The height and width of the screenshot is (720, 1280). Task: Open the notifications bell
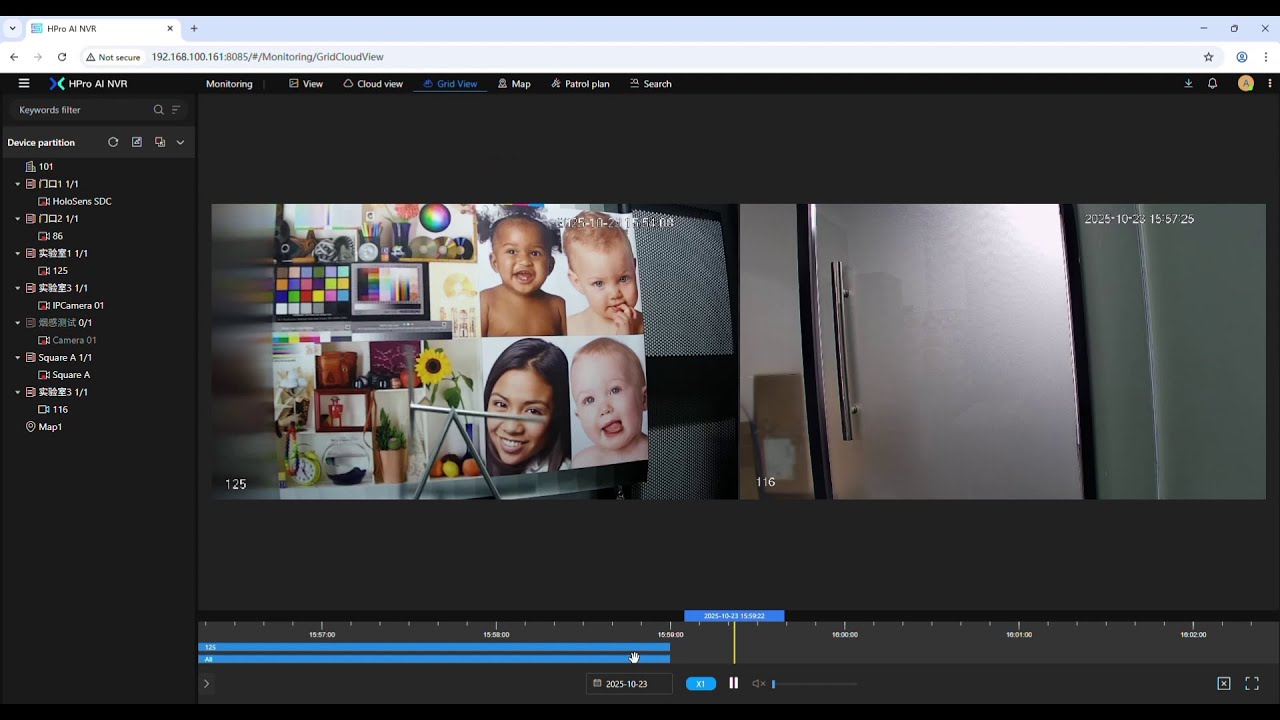[1212, 84]
